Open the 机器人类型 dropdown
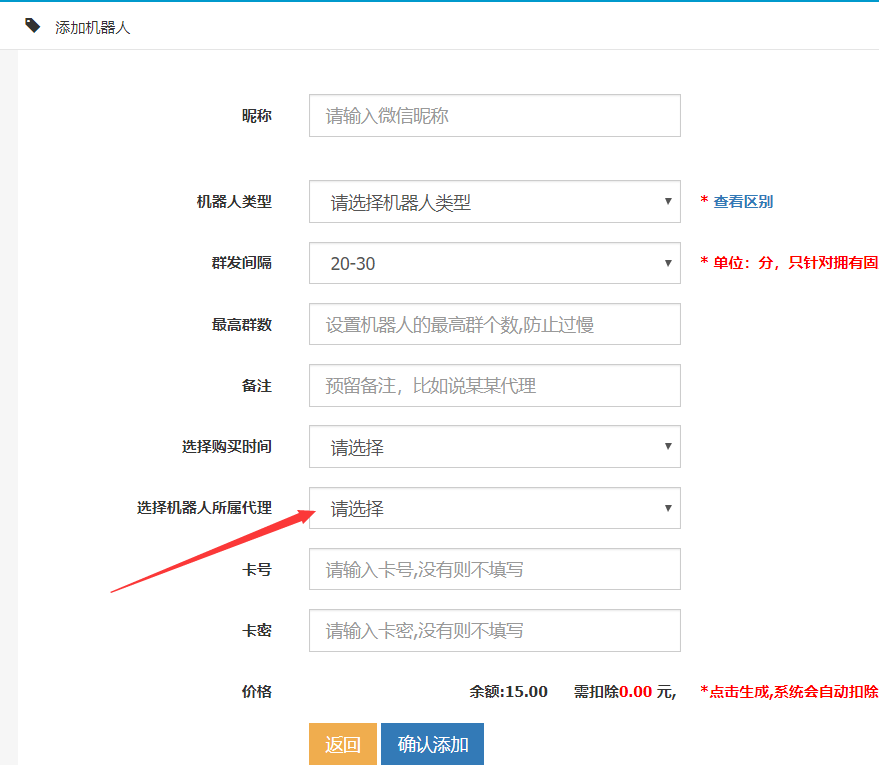The image size is (879, 765). (x=494, y=201)
